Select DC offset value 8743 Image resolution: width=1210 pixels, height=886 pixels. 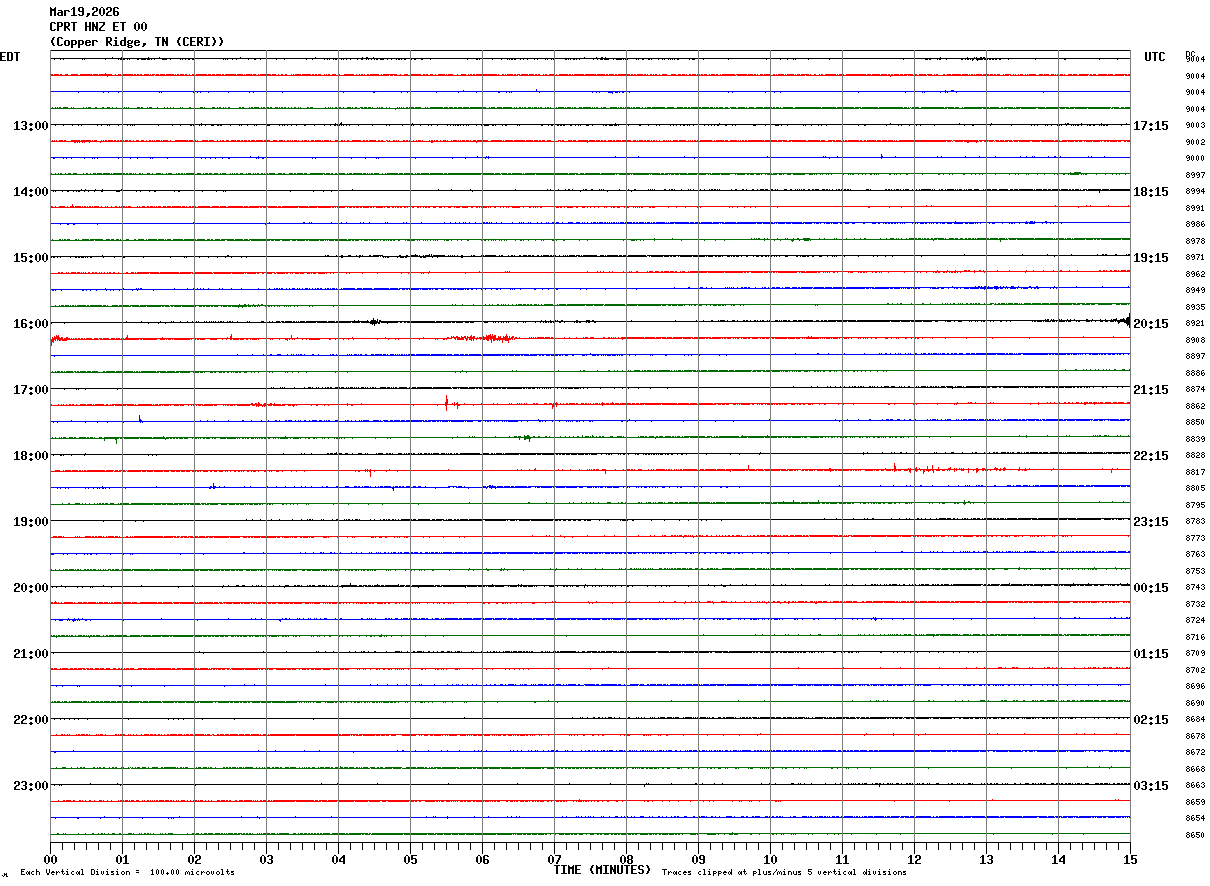[1195, 588]
